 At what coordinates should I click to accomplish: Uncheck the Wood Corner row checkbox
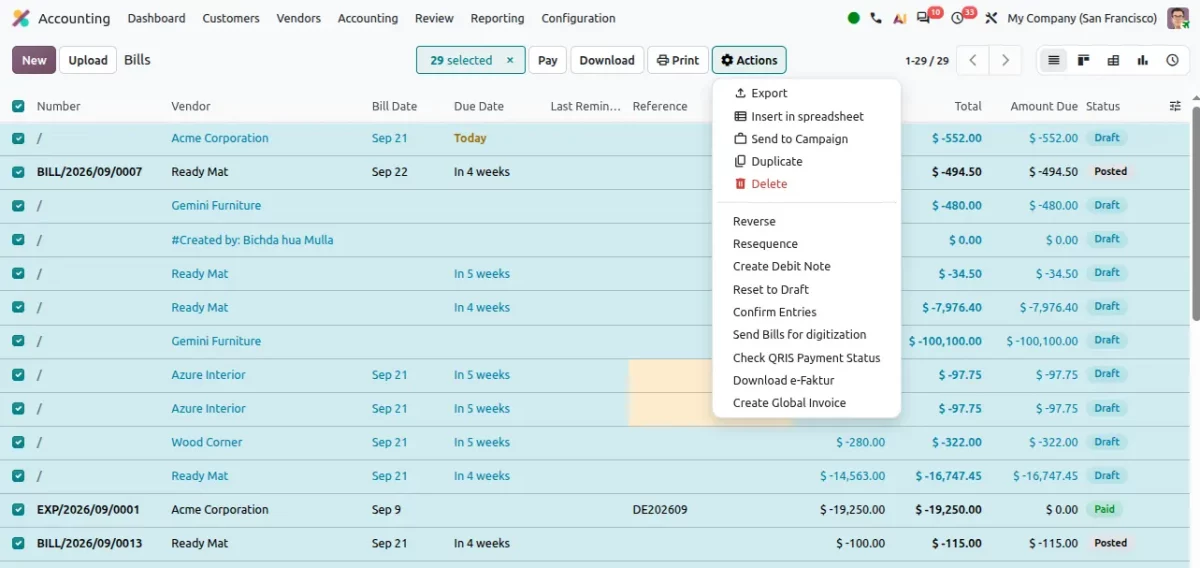pyautogui.click(x=18, y=442)
